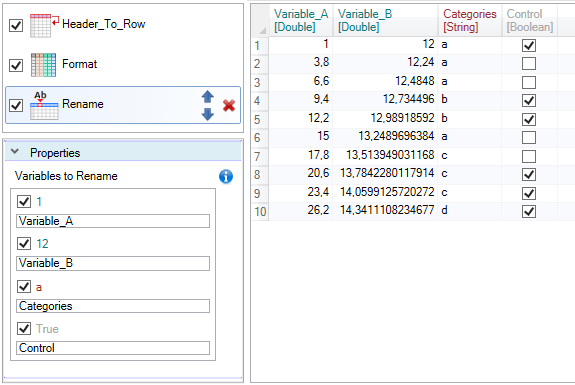This screenshot has width=575, height=385.
Task: Toggle the Format step checkbox
Action: tap(16, 65)
